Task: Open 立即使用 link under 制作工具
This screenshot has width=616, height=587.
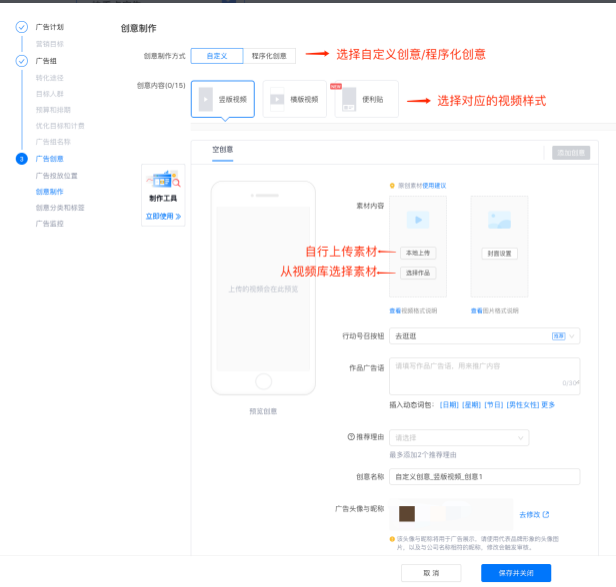Action: pos(163,216)
